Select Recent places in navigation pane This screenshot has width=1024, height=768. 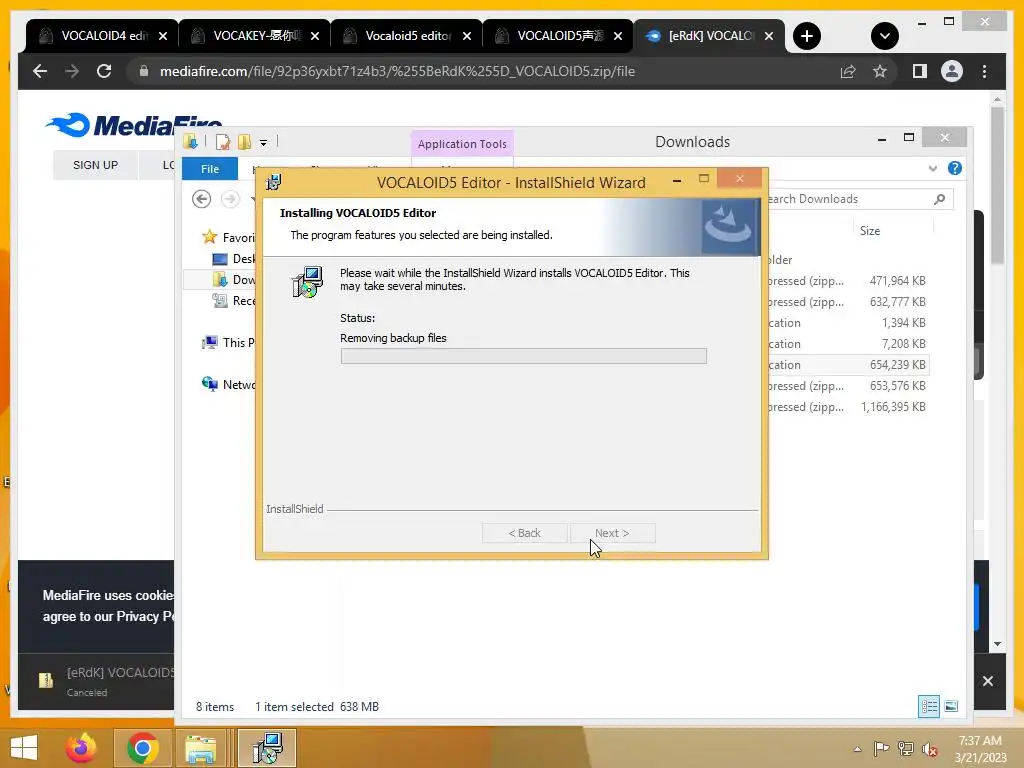[234, 300]
